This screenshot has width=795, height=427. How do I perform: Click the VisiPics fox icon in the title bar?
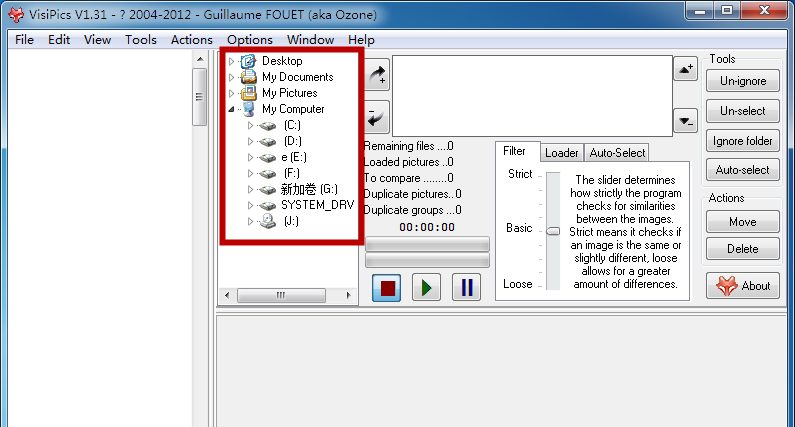(16, 14)
